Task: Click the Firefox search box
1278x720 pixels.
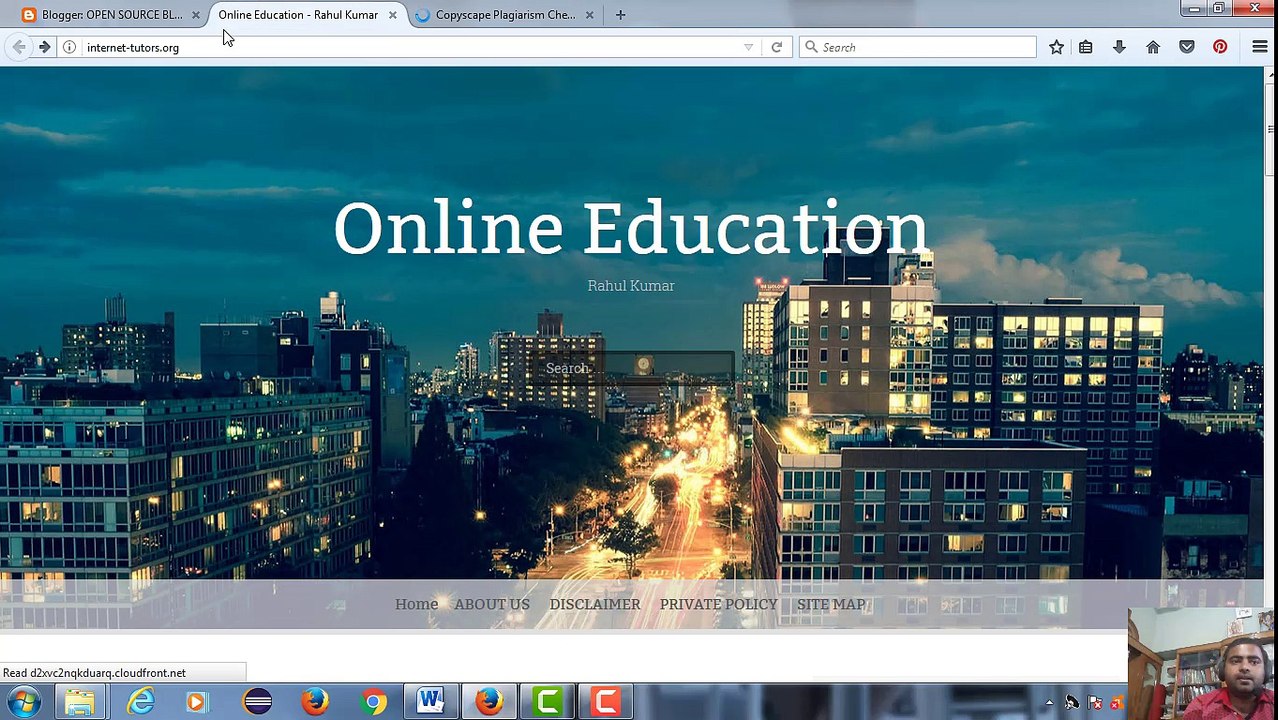Action: pos(918,47)
